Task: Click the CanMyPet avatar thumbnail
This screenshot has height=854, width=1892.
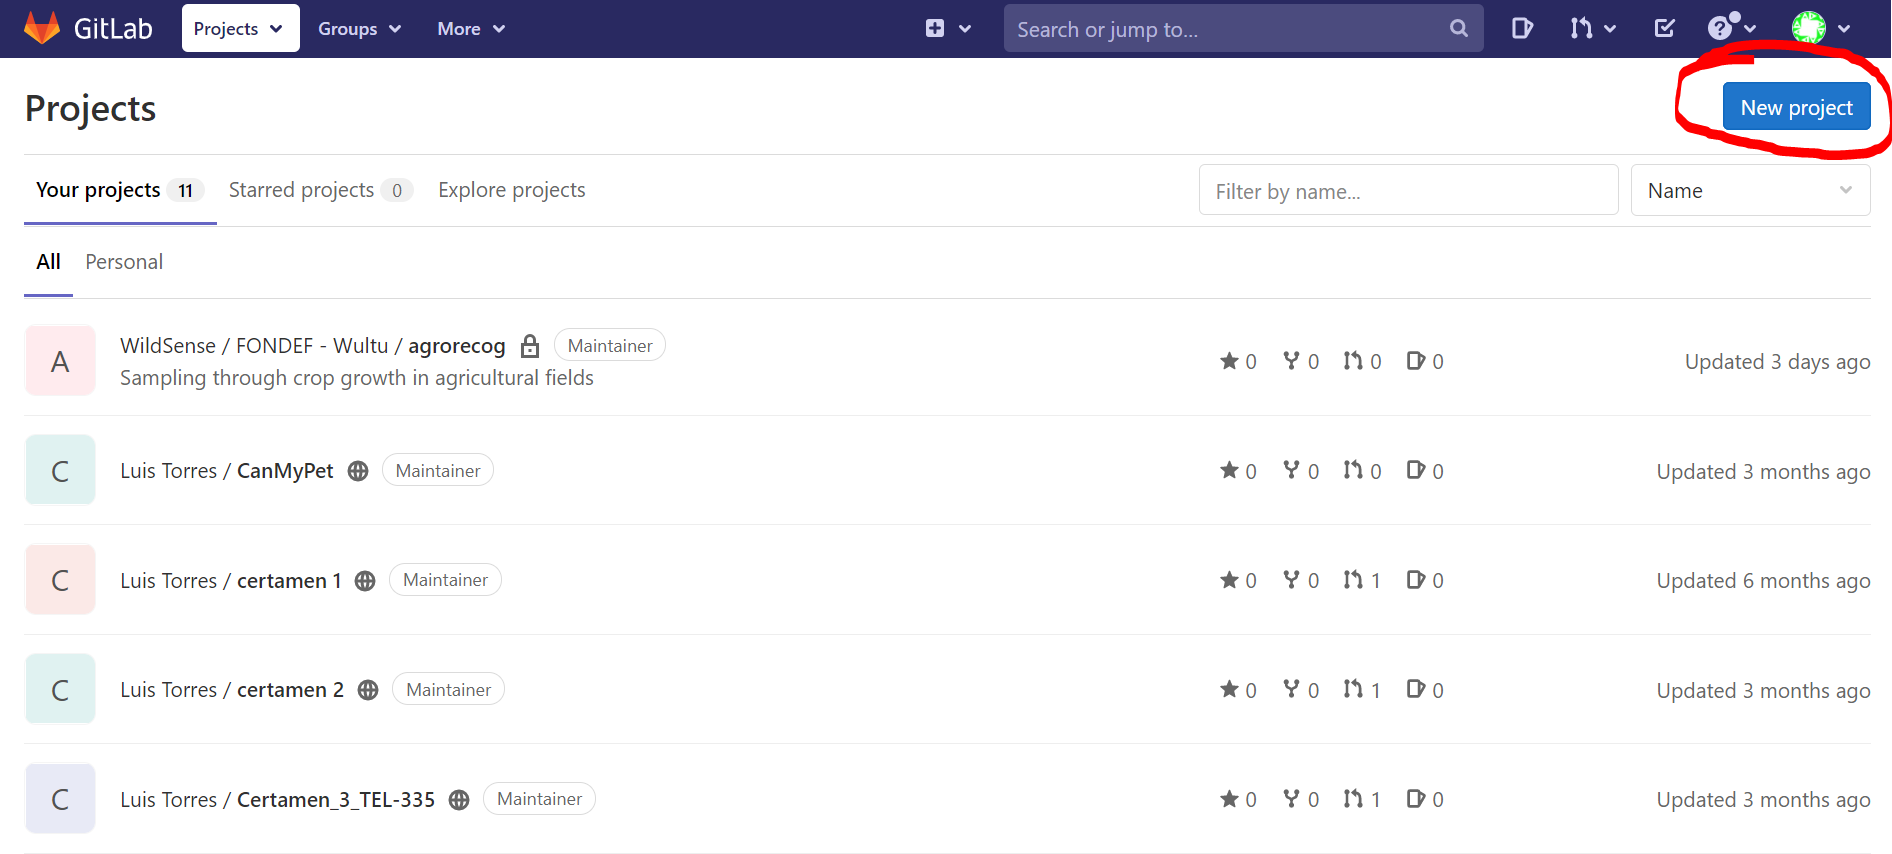Action: pos(60,470)
